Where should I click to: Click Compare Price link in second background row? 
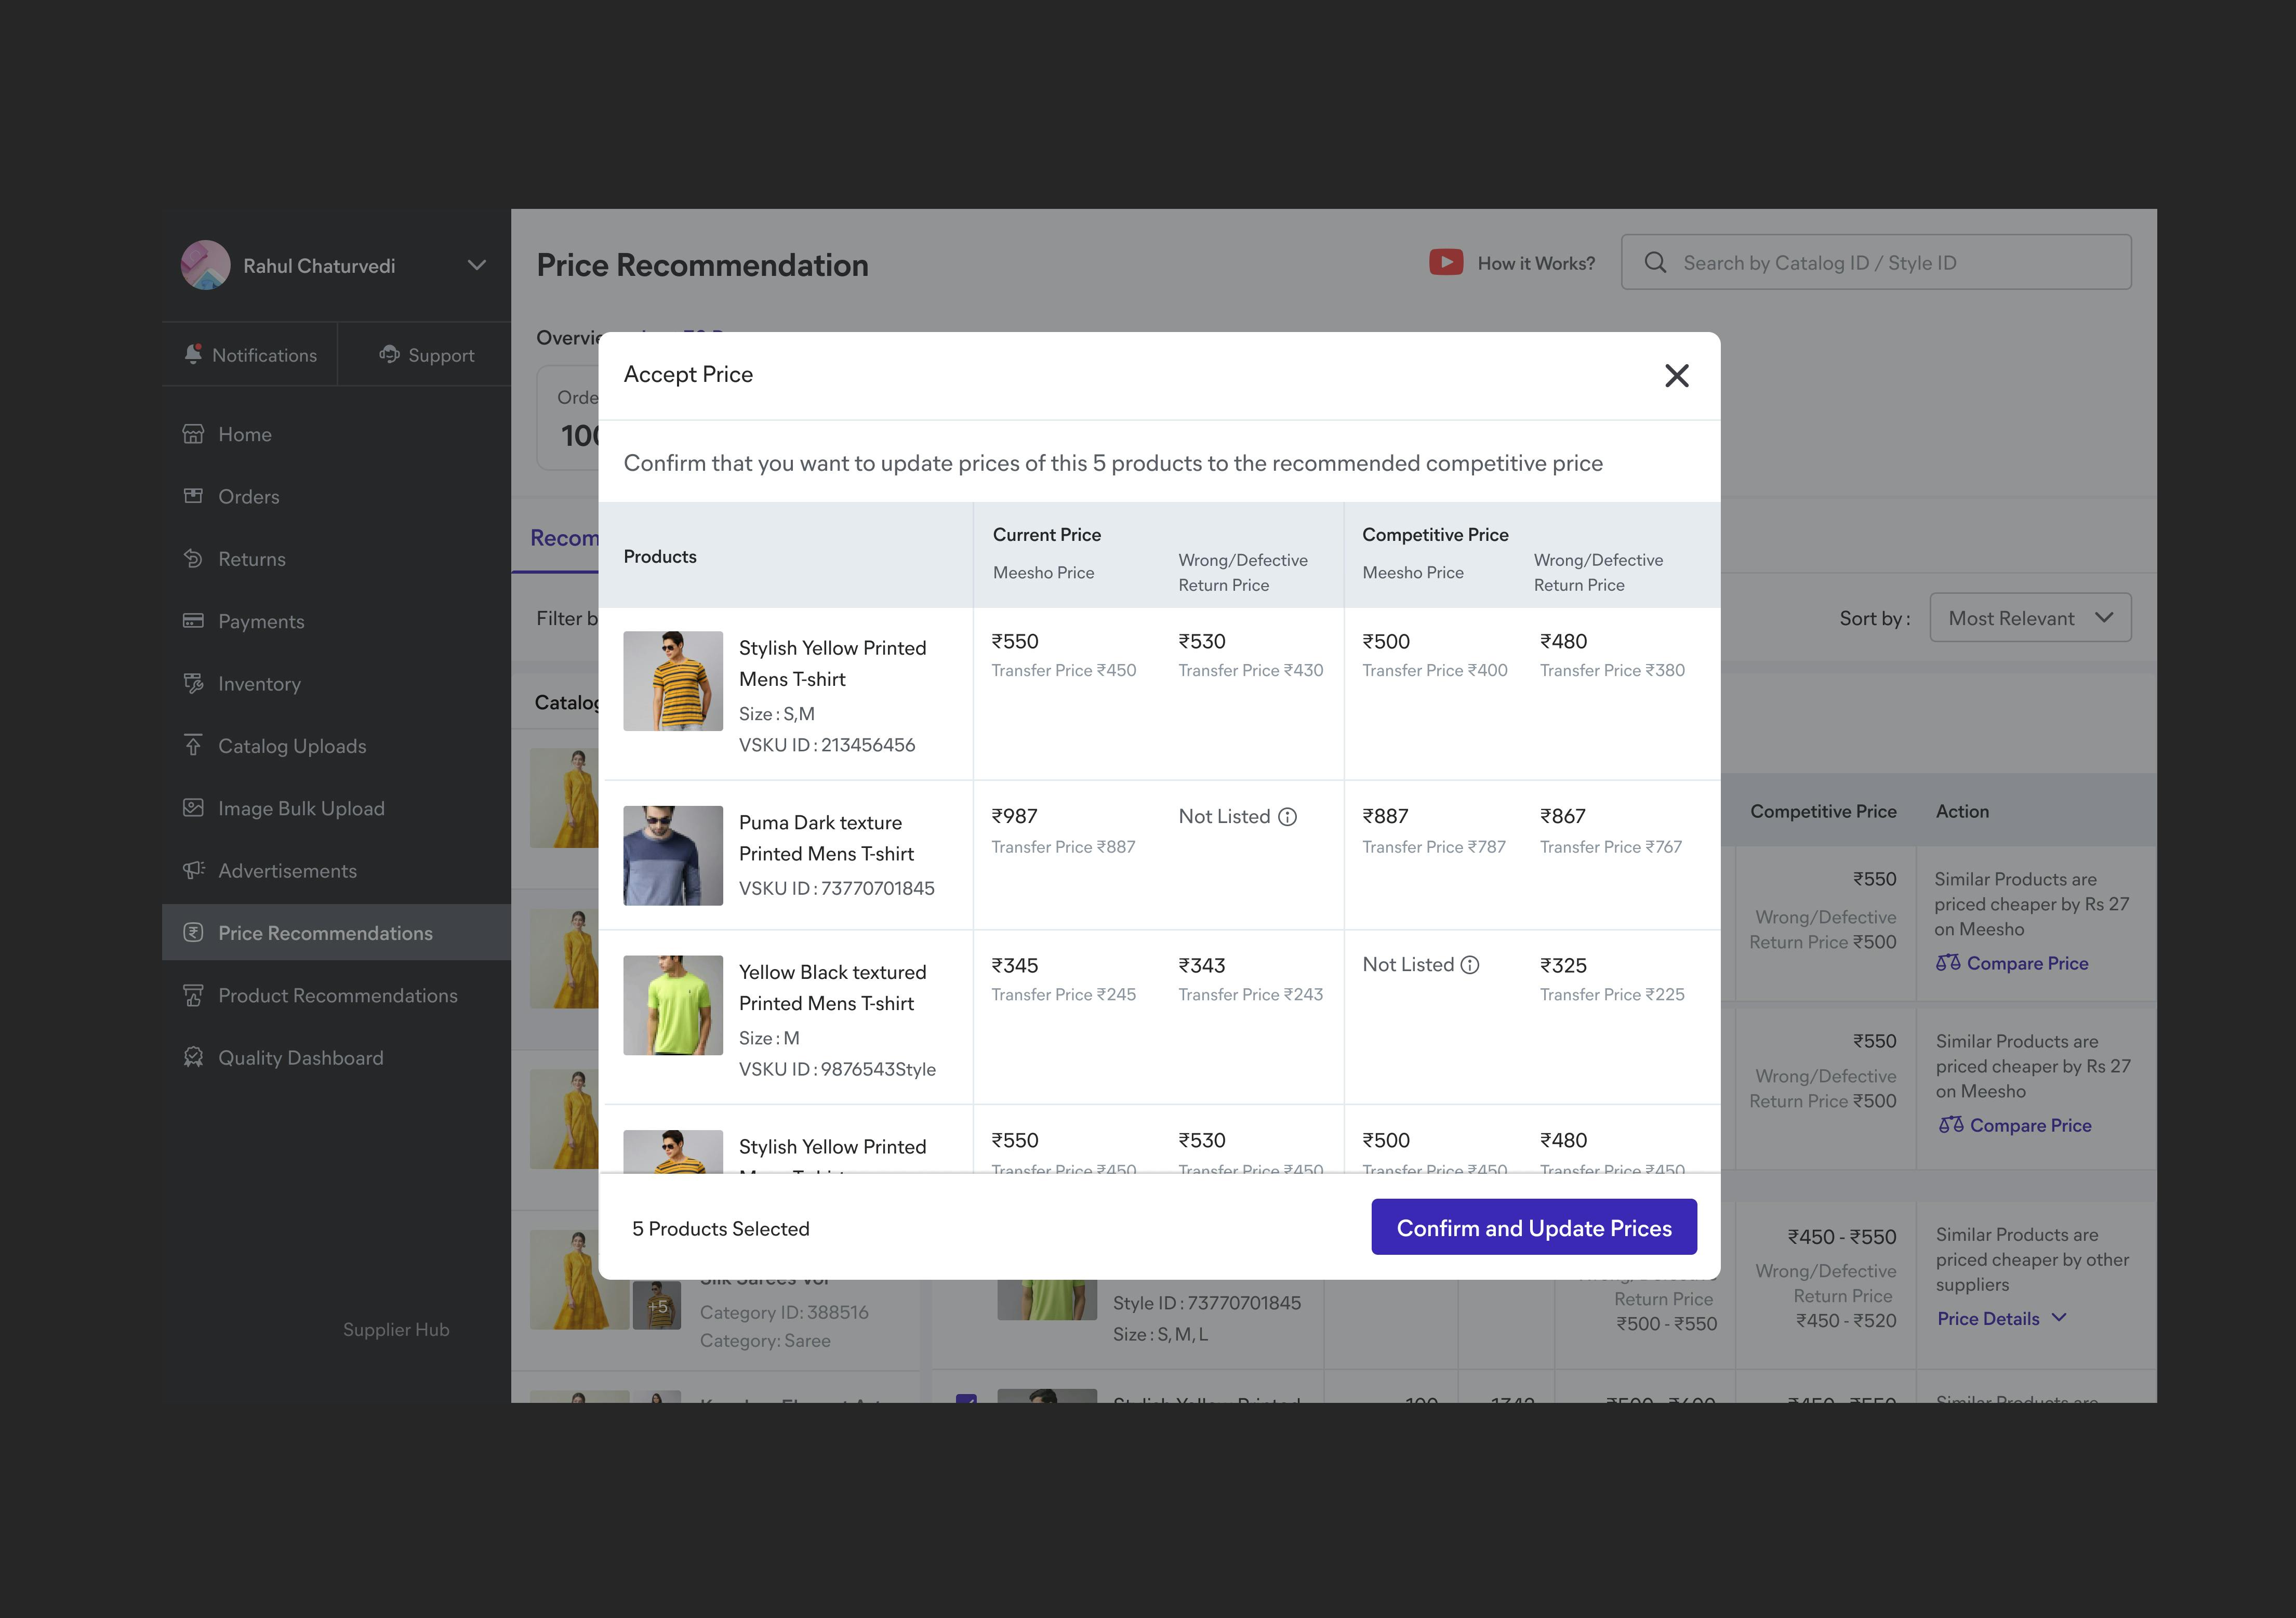(x=2015, y=1125)
